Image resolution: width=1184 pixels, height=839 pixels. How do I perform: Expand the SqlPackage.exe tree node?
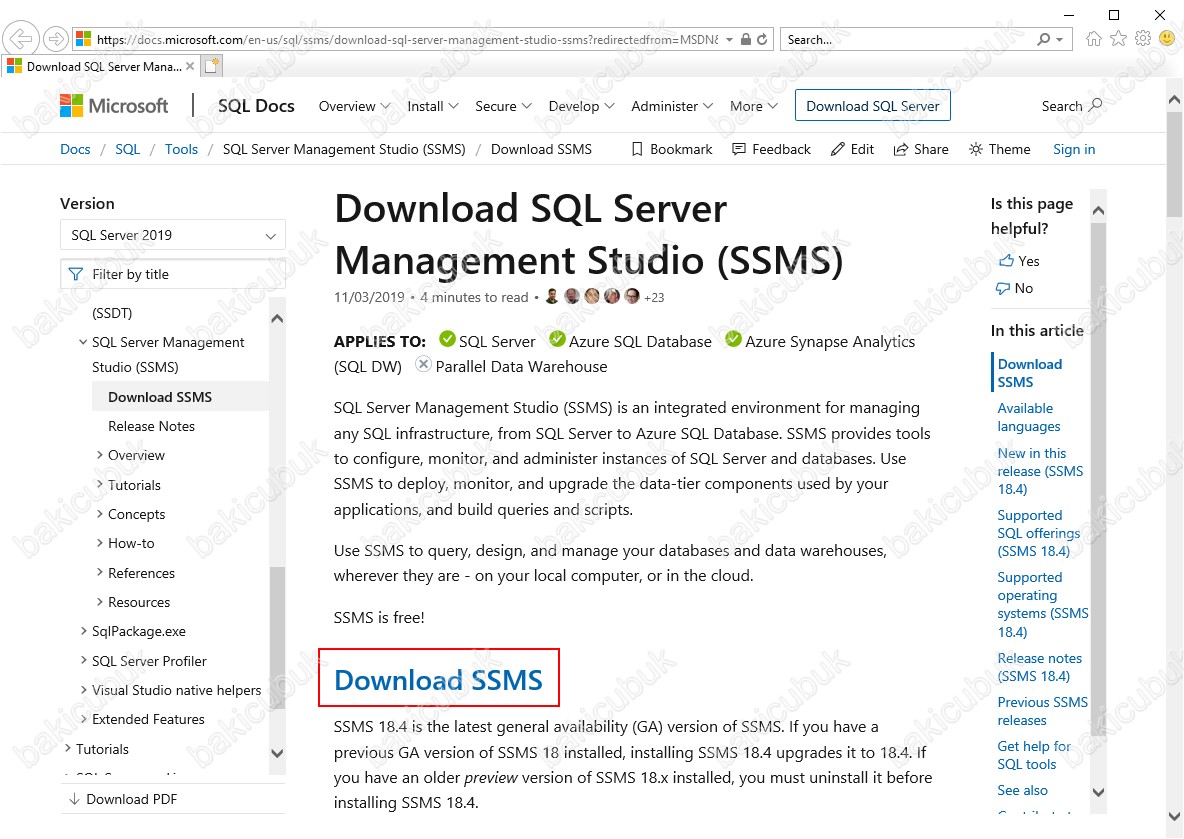click(x=83, y=631)
